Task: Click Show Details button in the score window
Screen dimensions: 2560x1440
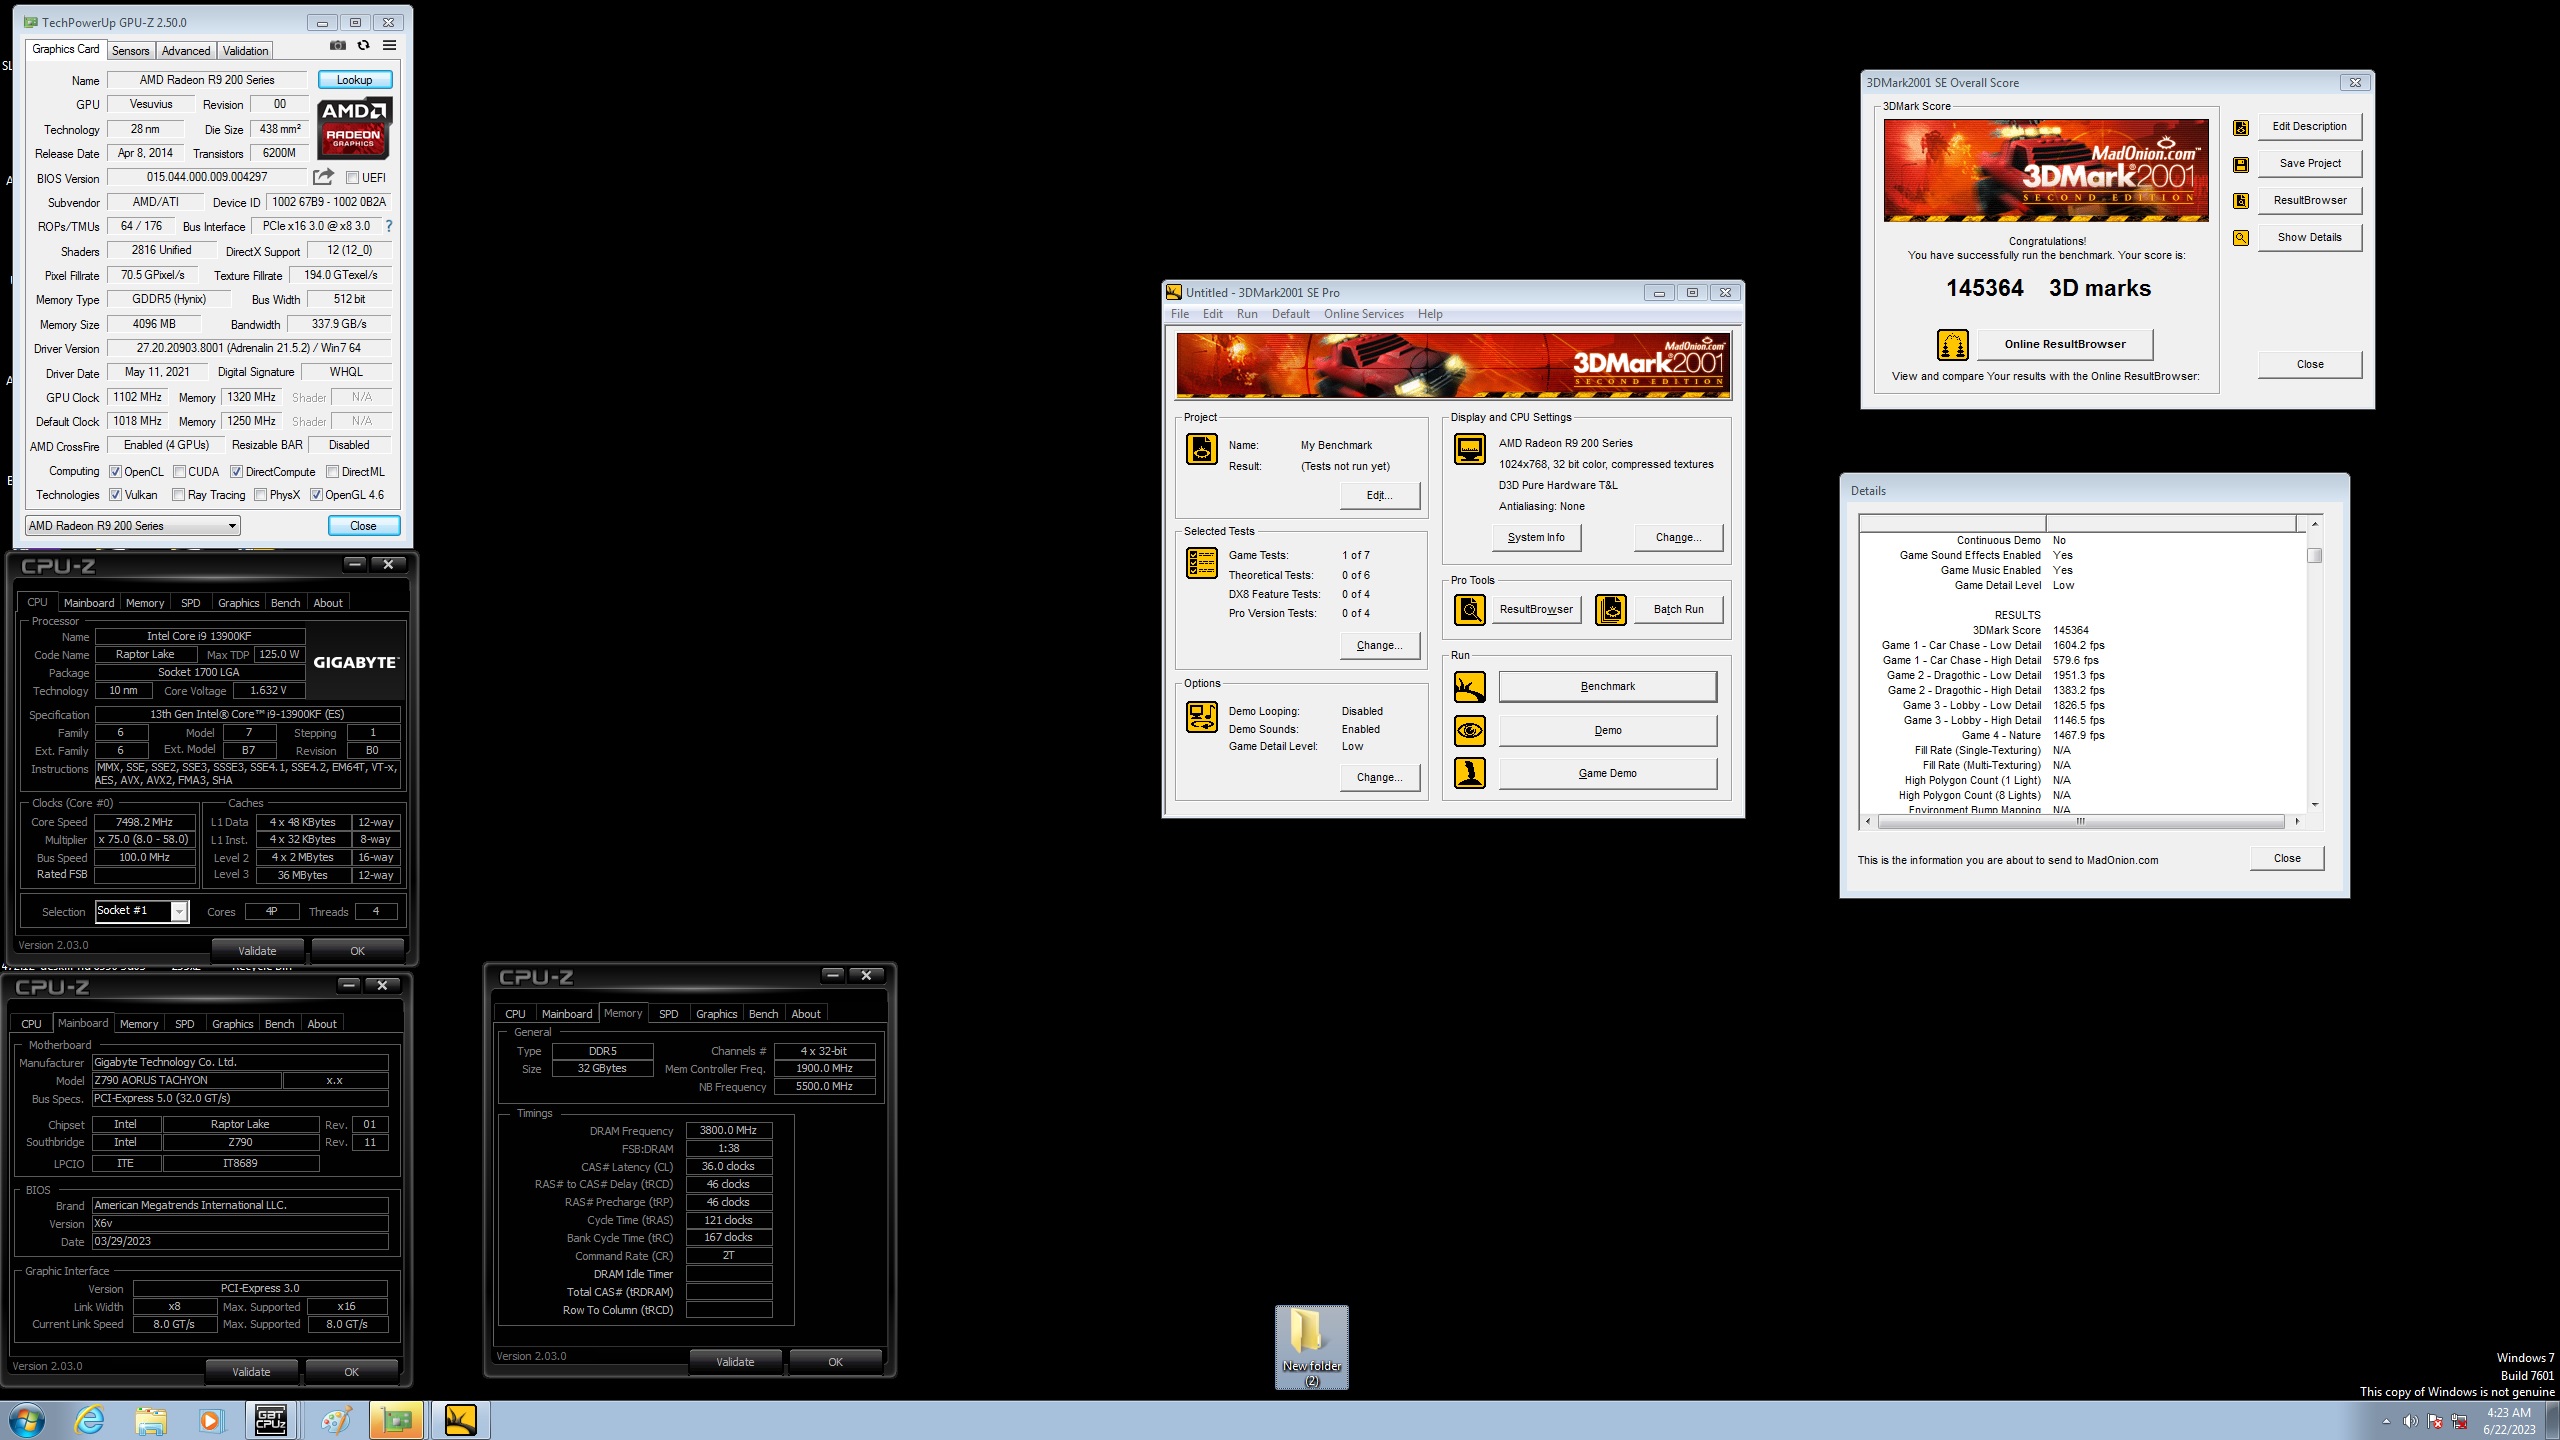Action: pos(2310,238)
